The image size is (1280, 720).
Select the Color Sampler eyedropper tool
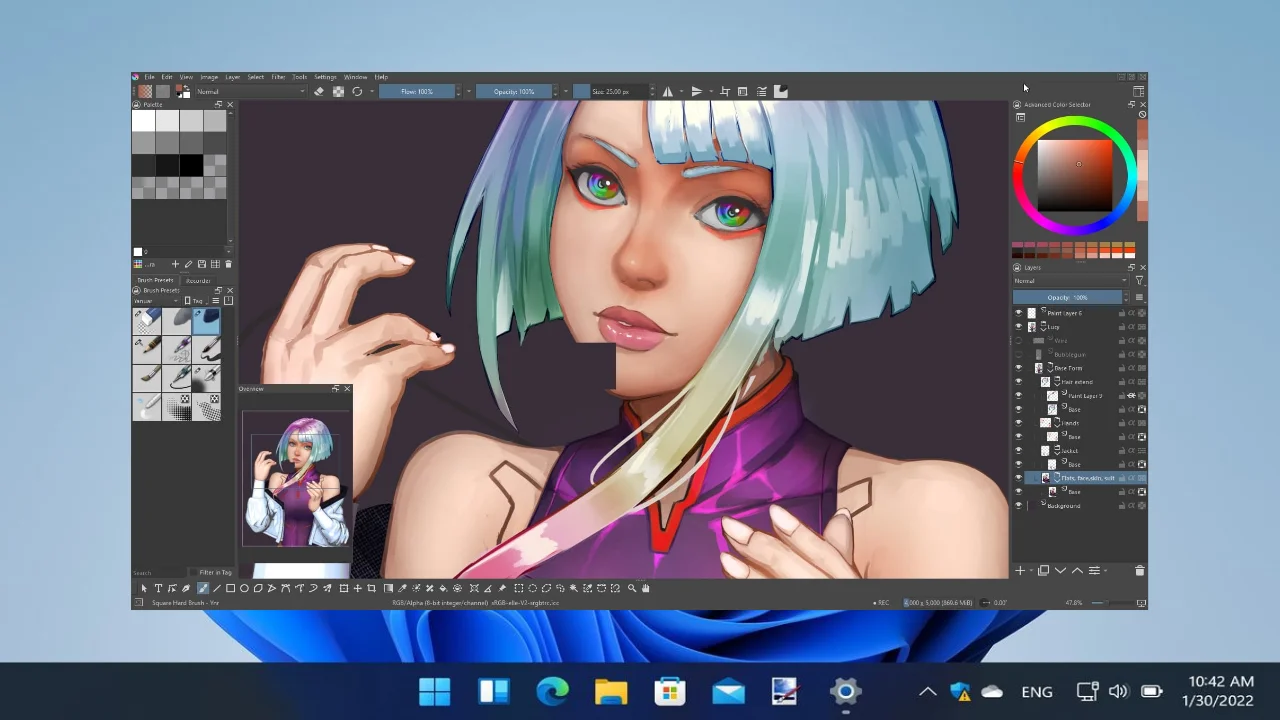[402, 588]
